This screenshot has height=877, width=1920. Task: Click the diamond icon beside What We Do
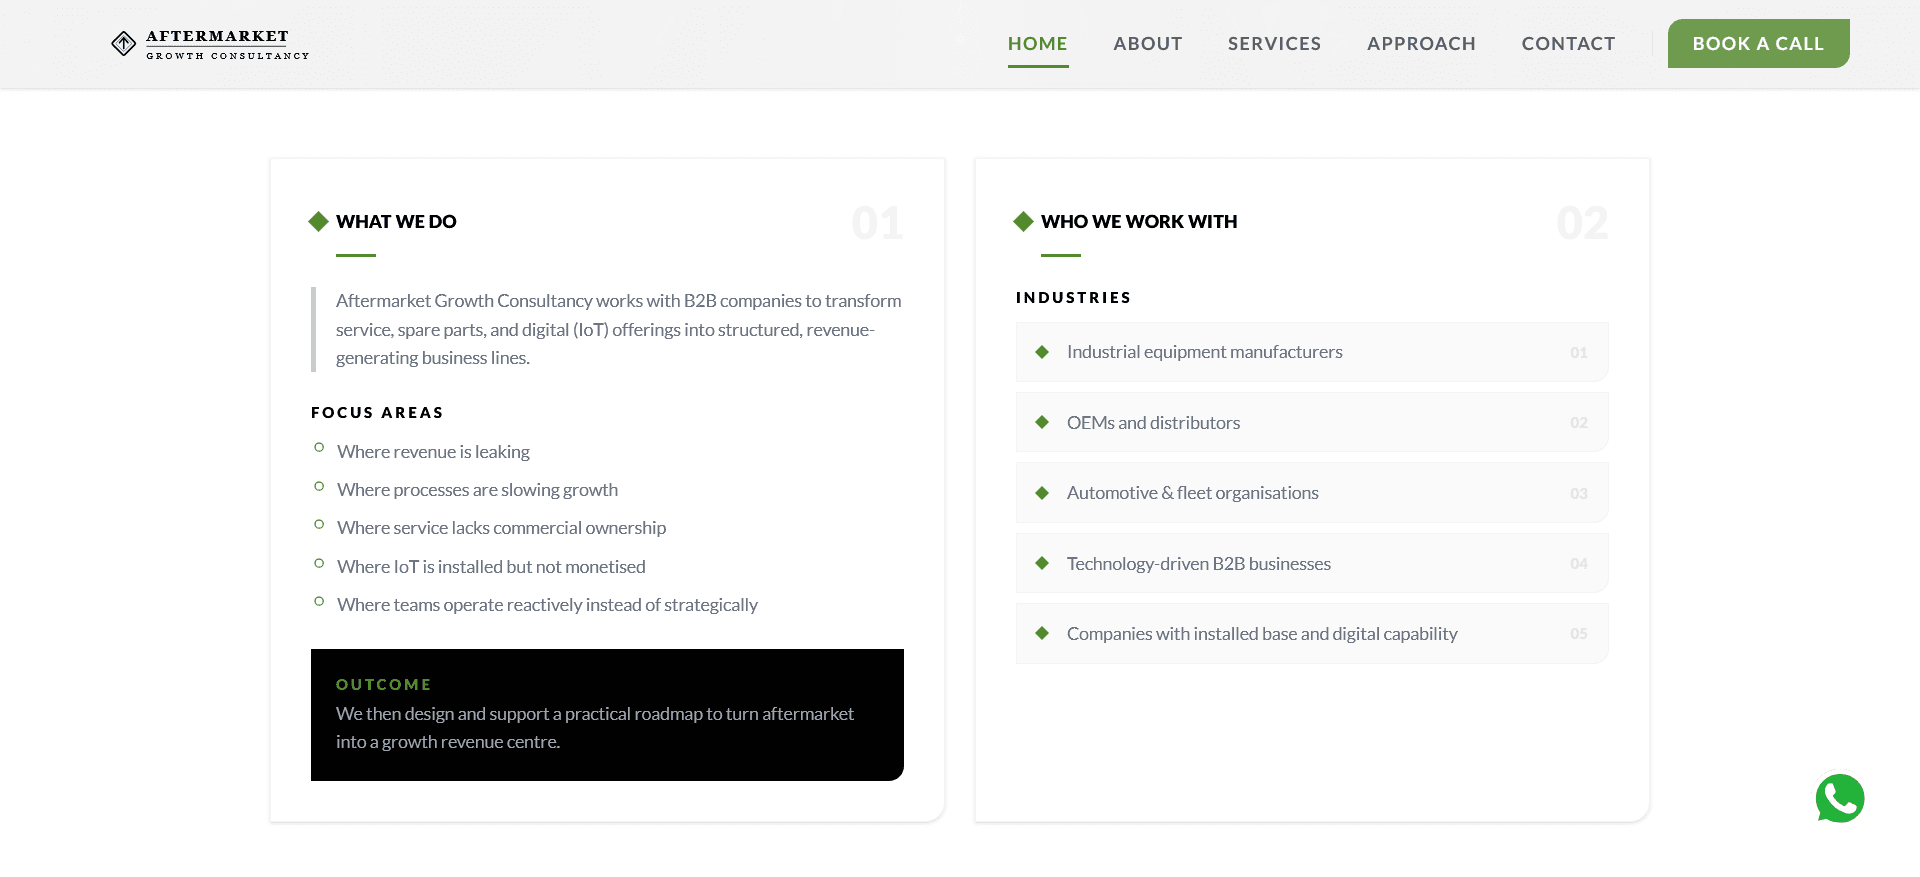(319, 221)
